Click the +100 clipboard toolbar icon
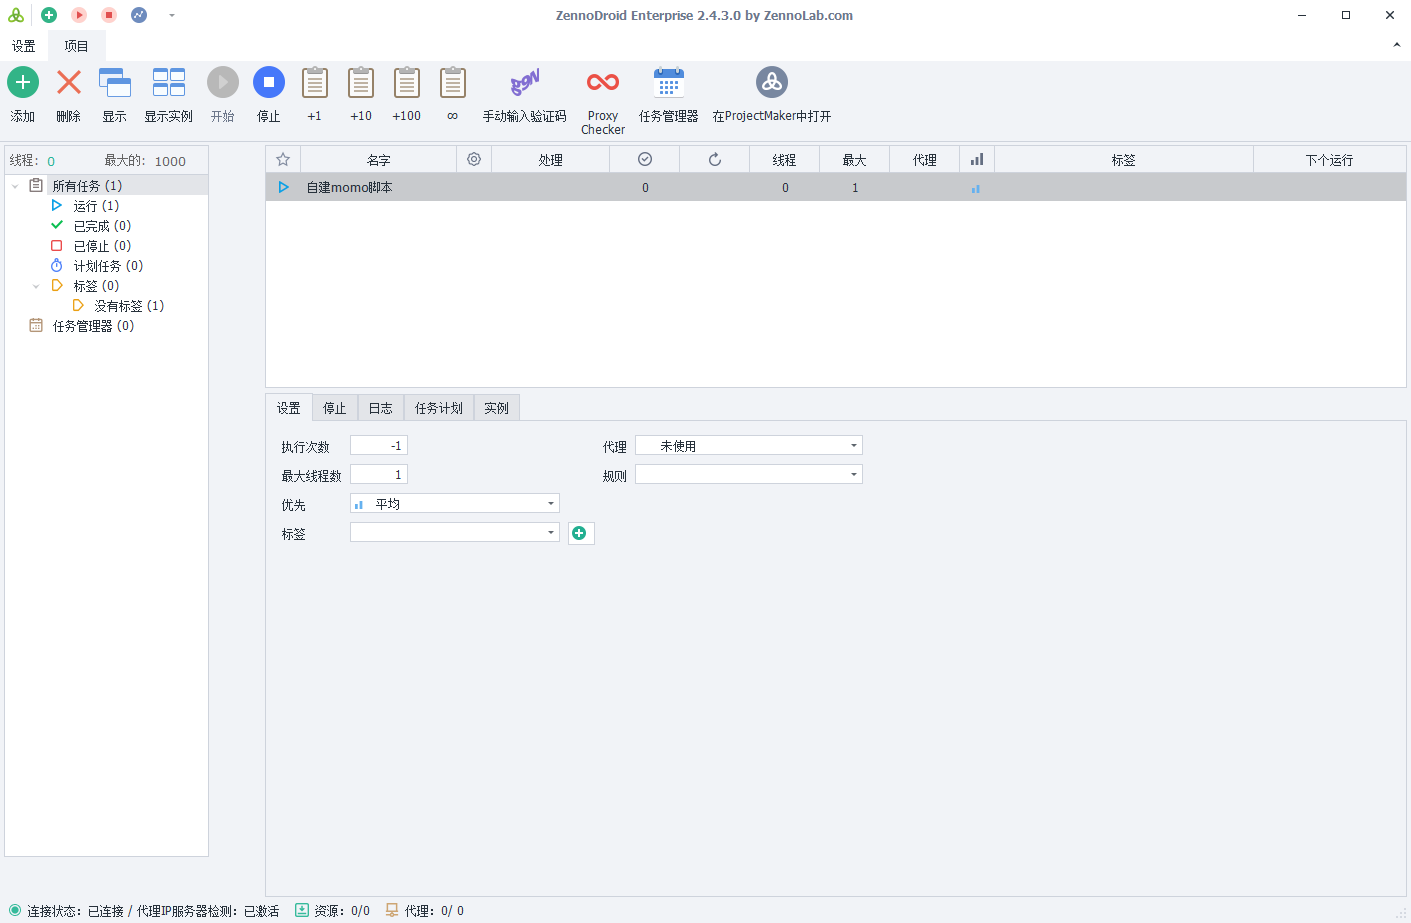 (407, 82)
